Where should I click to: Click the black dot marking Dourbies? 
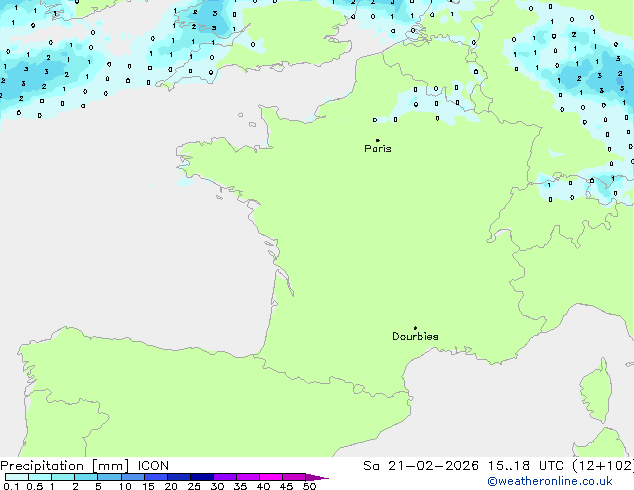415,328
